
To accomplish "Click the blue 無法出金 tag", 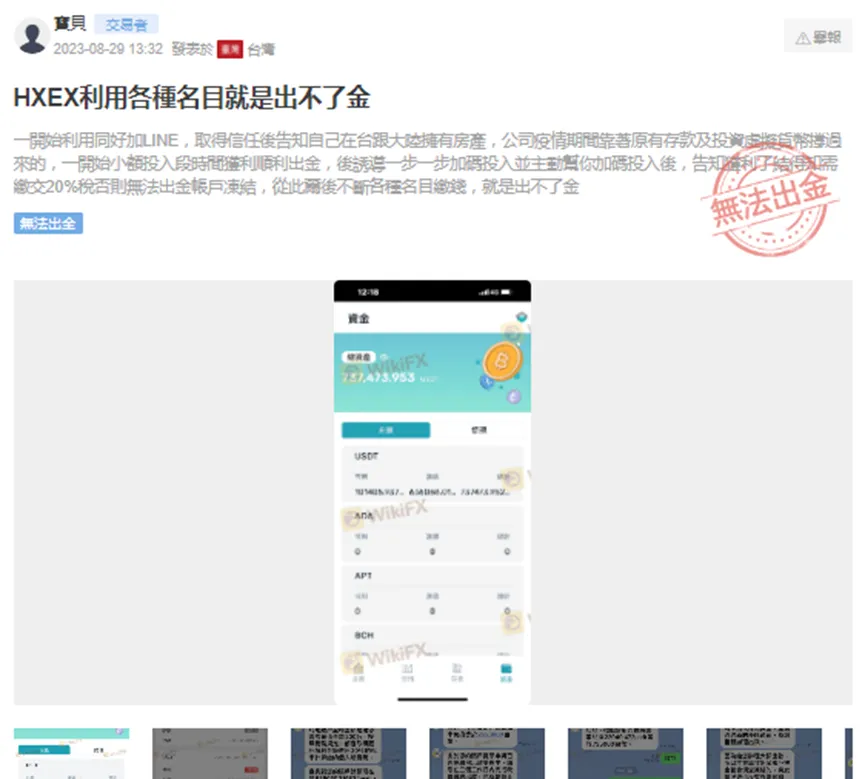I will (49, 223).
